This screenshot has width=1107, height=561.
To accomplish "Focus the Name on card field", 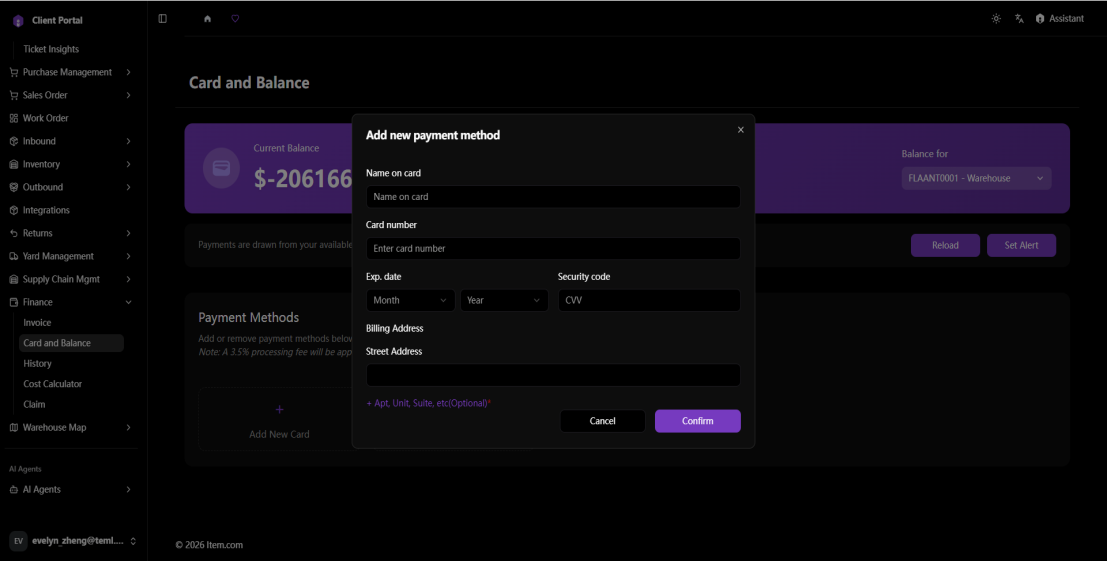I will [x=554, y=197].
